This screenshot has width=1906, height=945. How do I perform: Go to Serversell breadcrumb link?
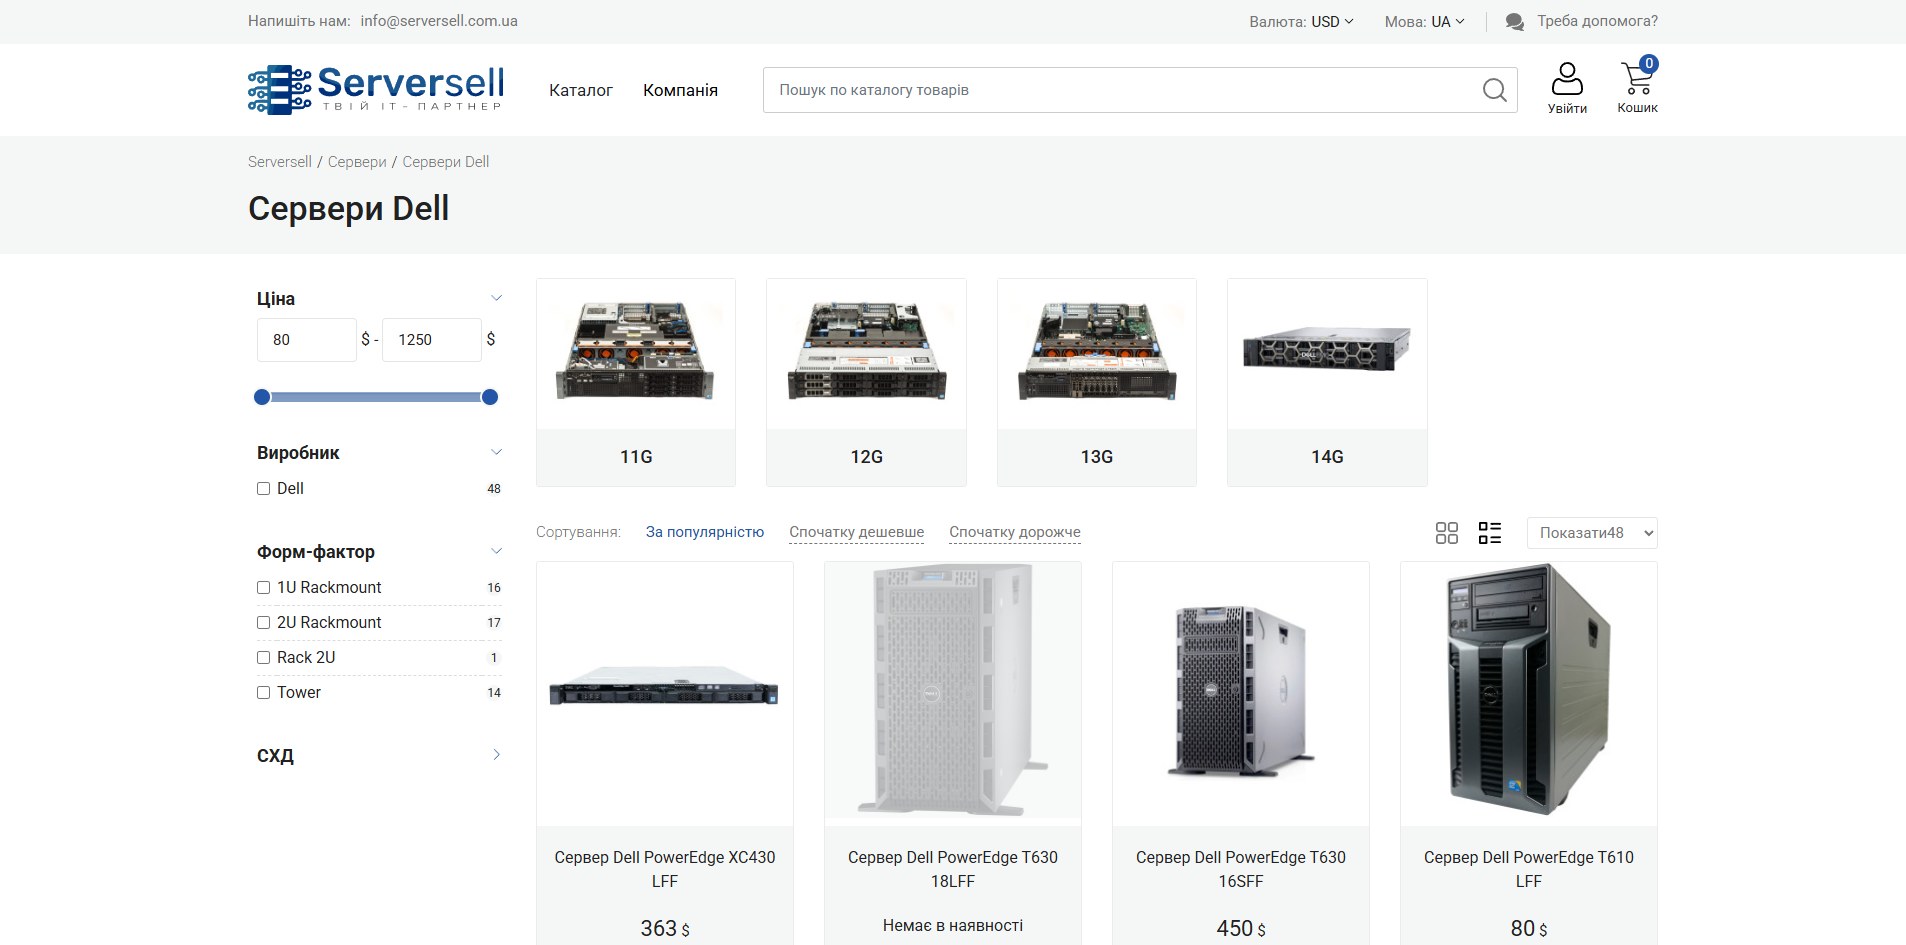280,162
